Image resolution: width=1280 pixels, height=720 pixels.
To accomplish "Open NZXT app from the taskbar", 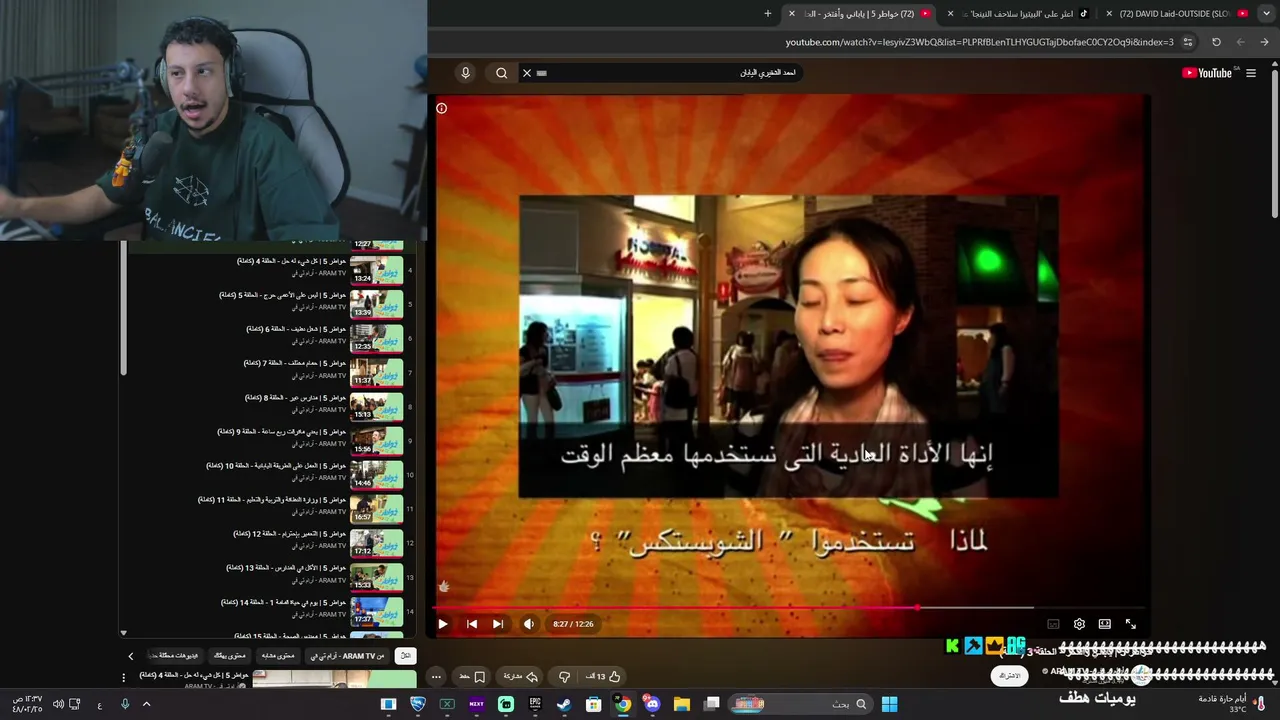I will click(x=476, y=704).
